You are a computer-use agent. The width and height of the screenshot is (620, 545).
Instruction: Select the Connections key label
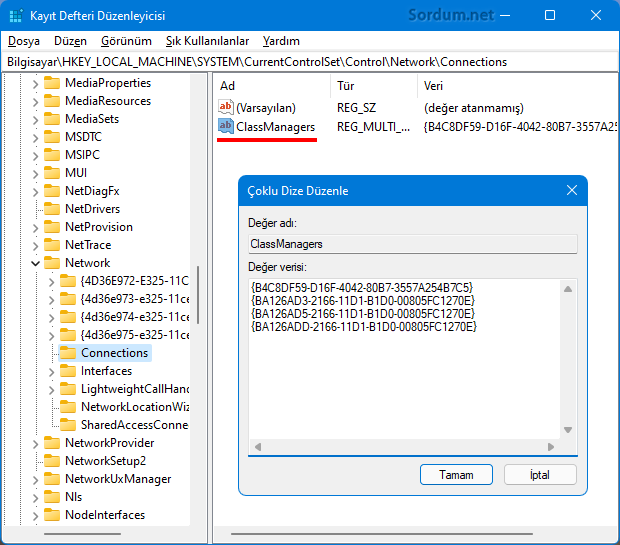click(x=115, y=353)
